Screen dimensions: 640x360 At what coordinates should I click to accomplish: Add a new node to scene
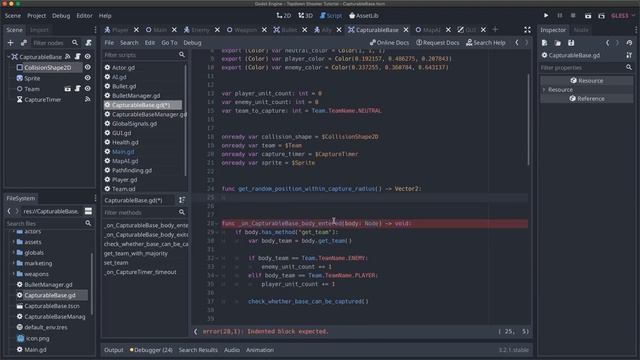pos(11,43)
